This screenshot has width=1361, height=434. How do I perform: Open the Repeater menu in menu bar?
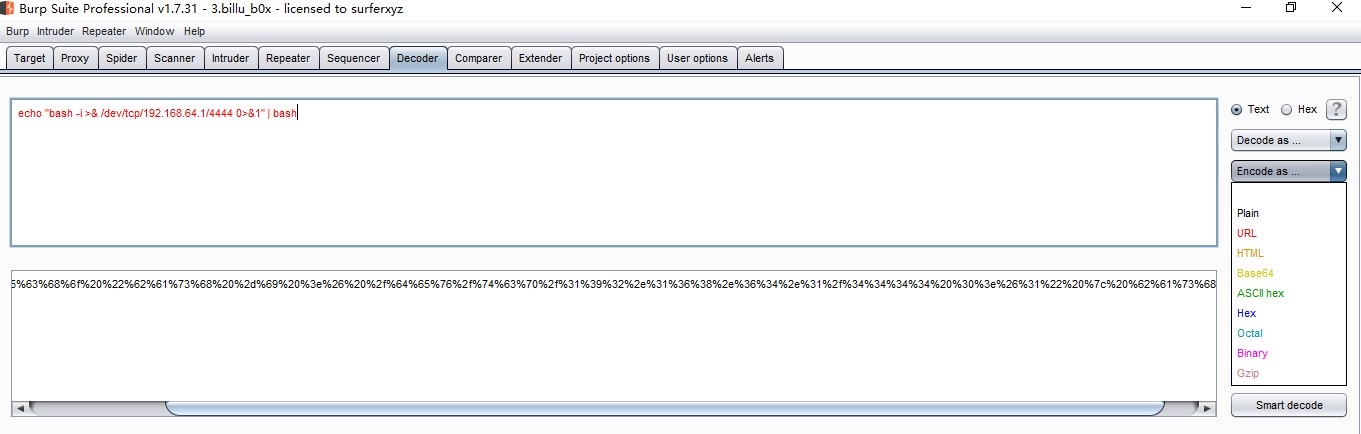(105, 31)
